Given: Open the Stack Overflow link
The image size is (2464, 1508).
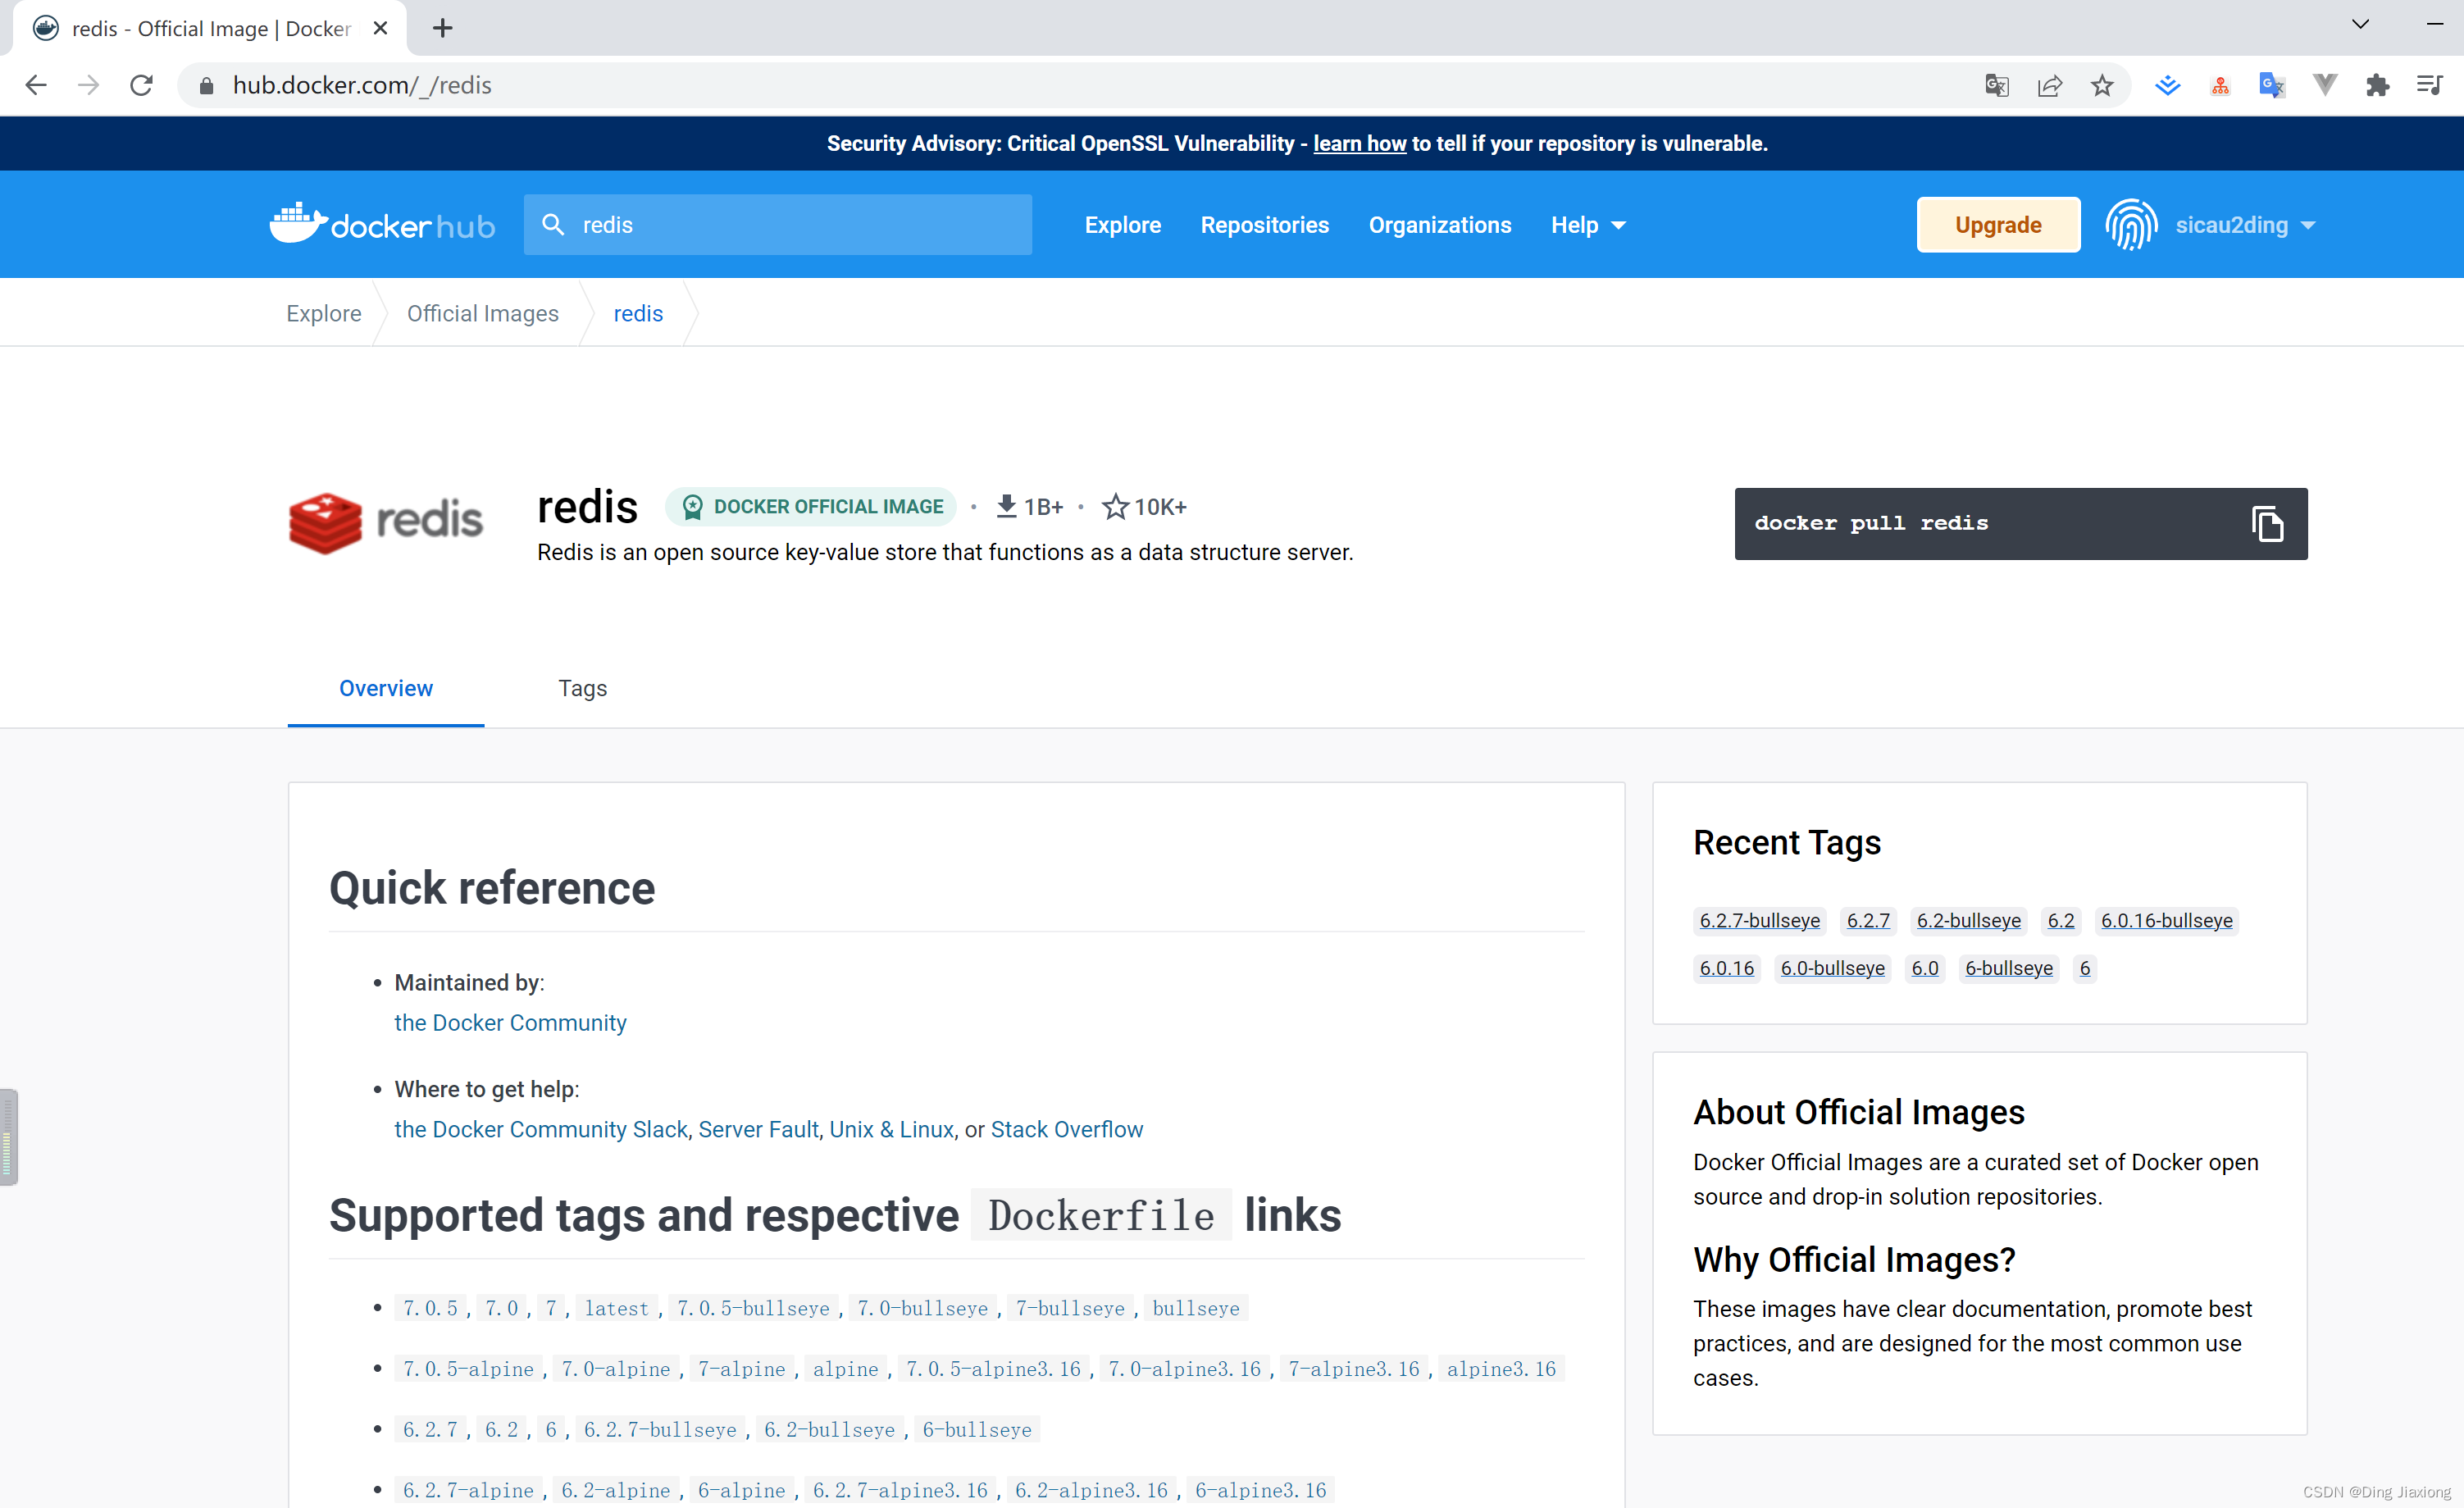Looking at the screenshot, I should 1066,1129.
